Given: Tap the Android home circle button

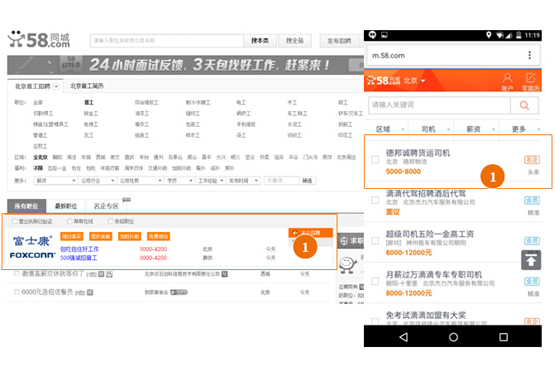Looking at the screenshot, I should coord(453,337).
